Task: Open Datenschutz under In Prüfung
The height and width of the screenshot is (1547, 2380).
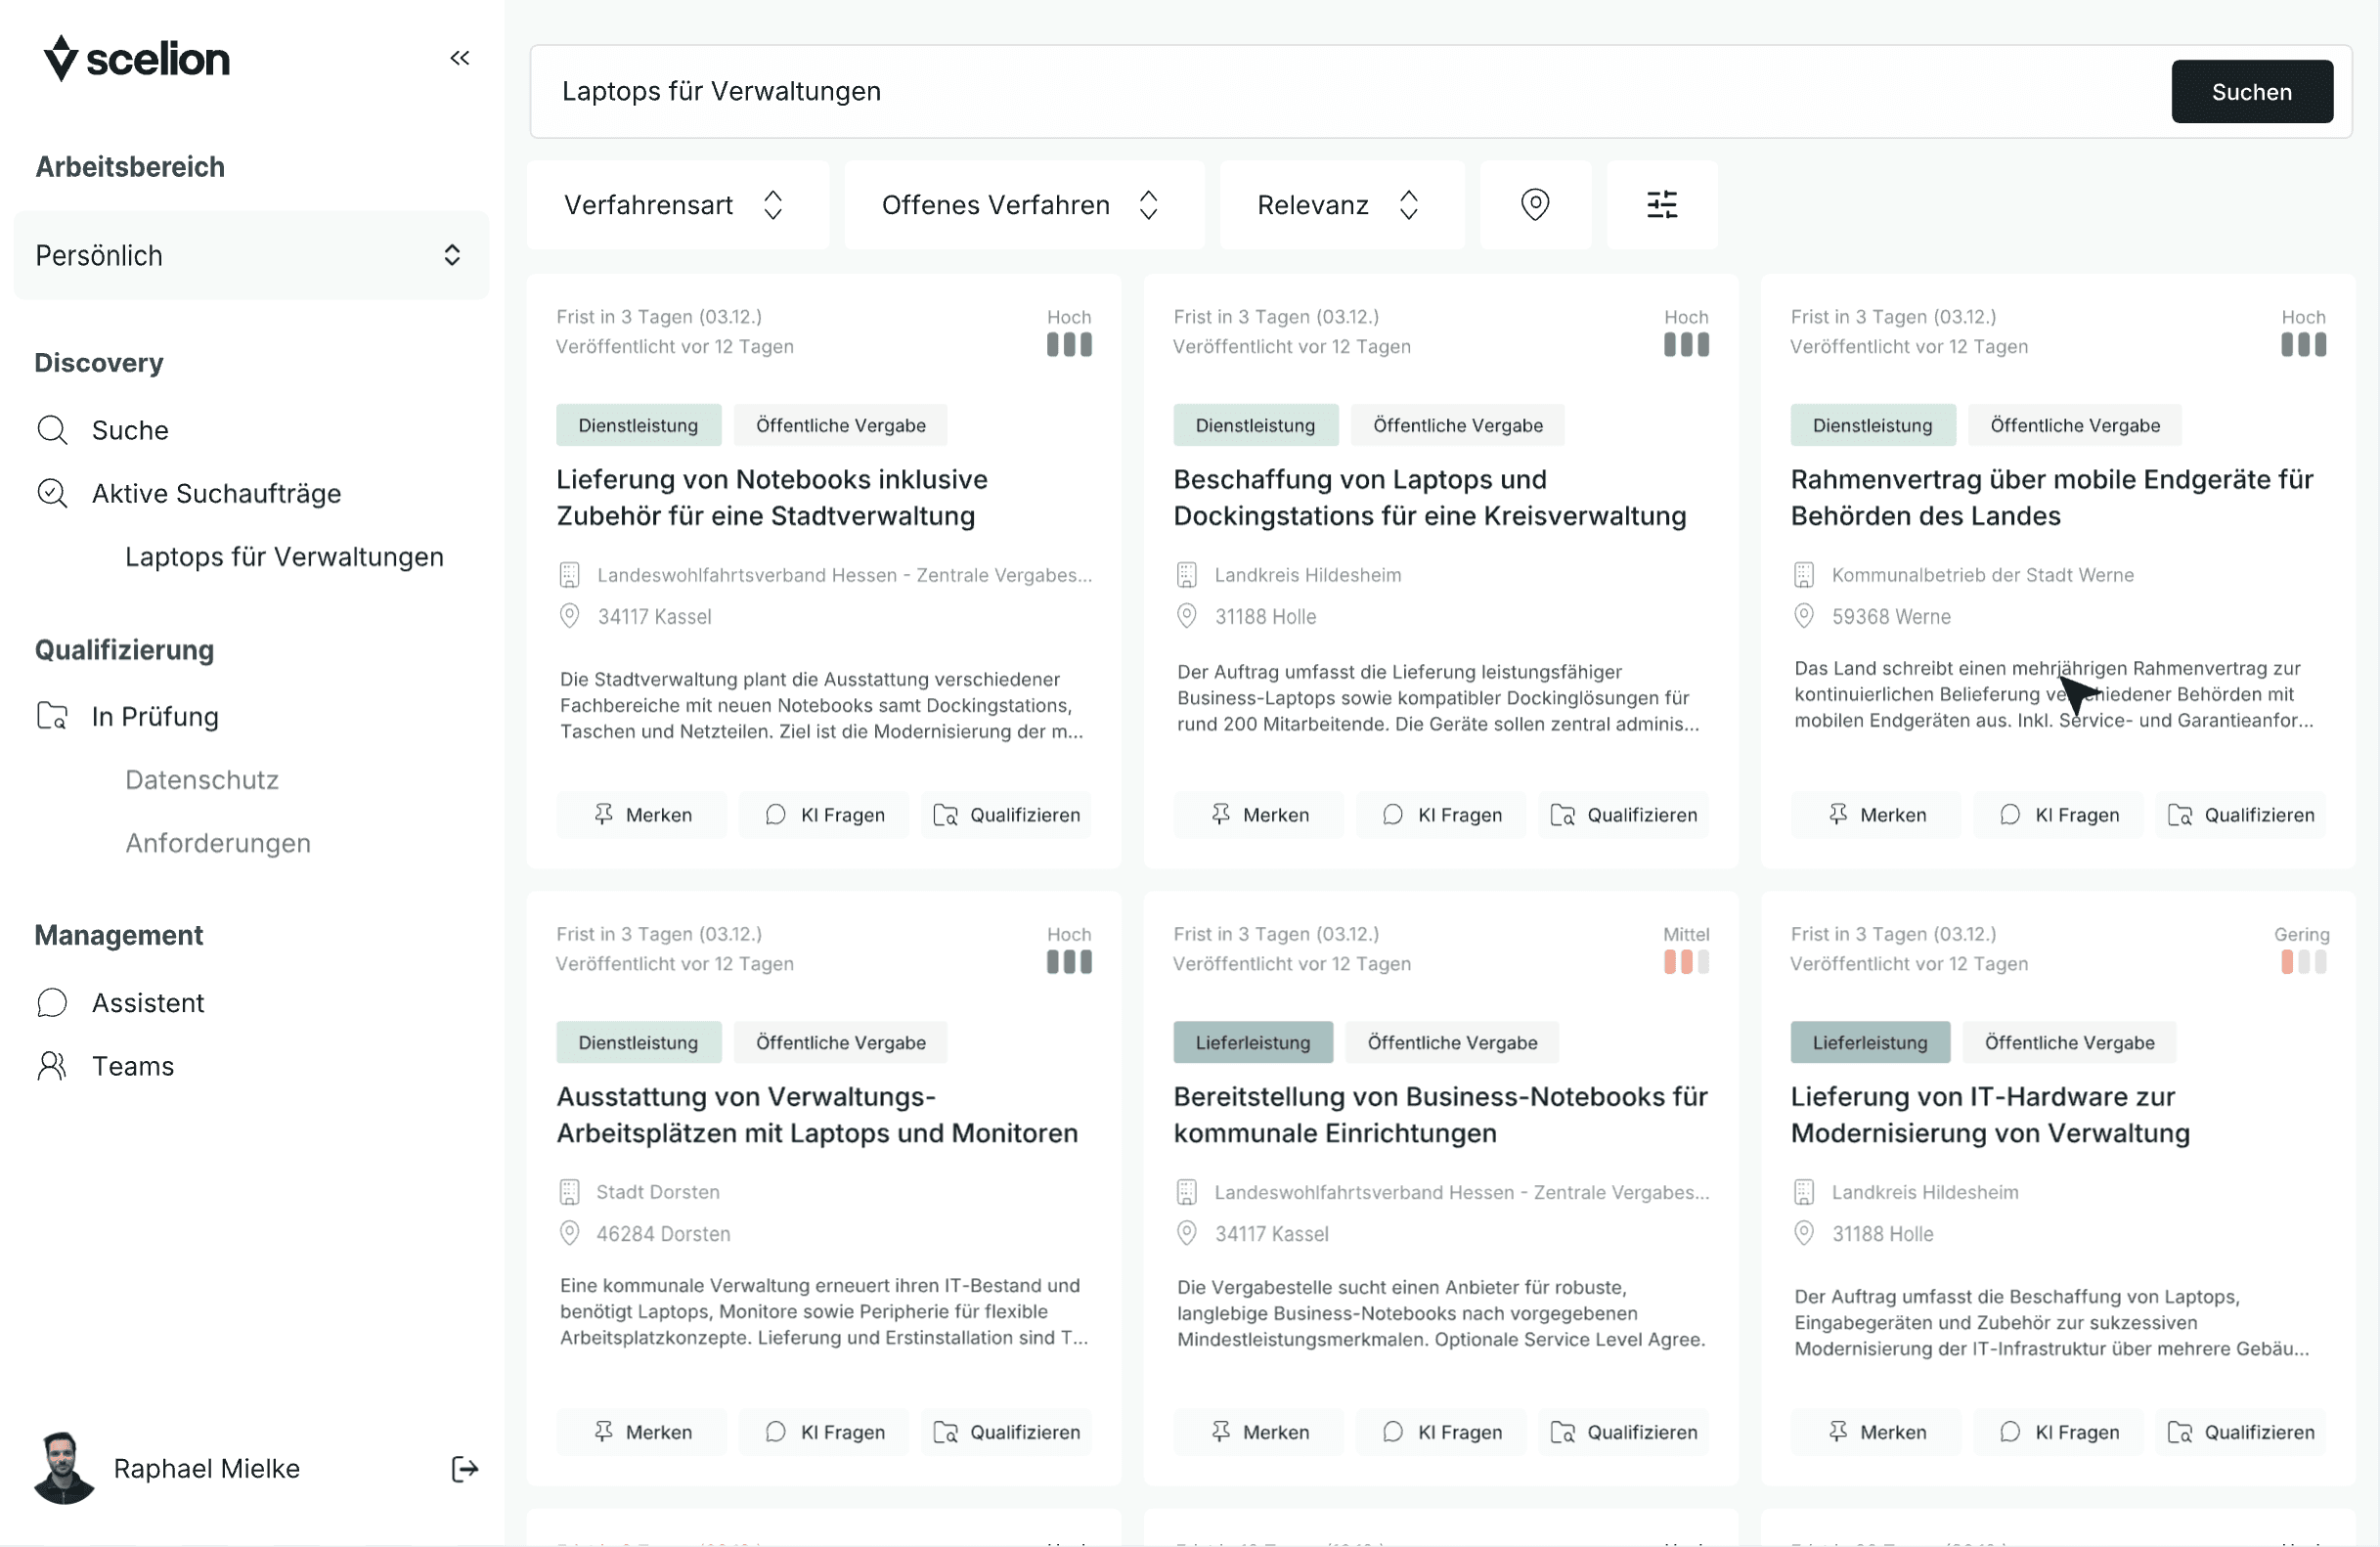Action: (x=201, y=779)
